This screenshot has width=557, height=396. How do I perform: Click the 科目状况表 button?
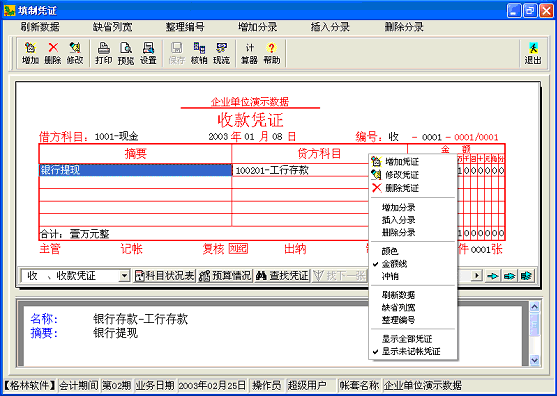coord(164,276)
